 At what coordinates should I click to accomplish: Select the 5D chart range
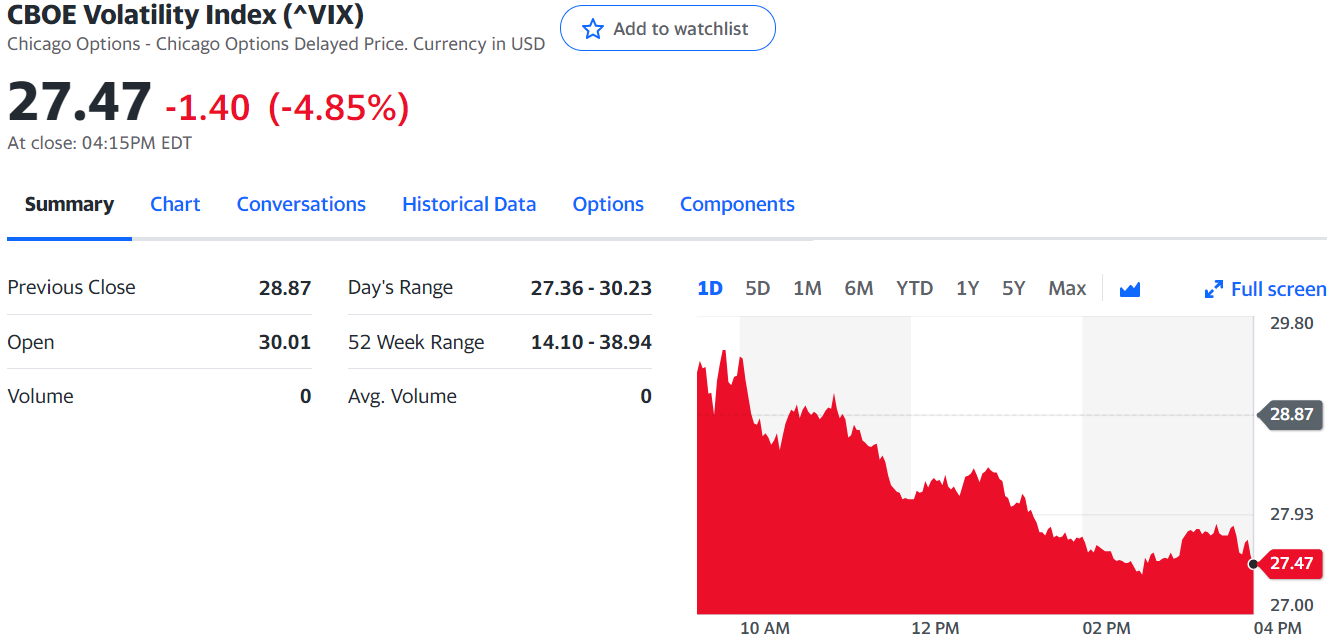tap(758, 288)
